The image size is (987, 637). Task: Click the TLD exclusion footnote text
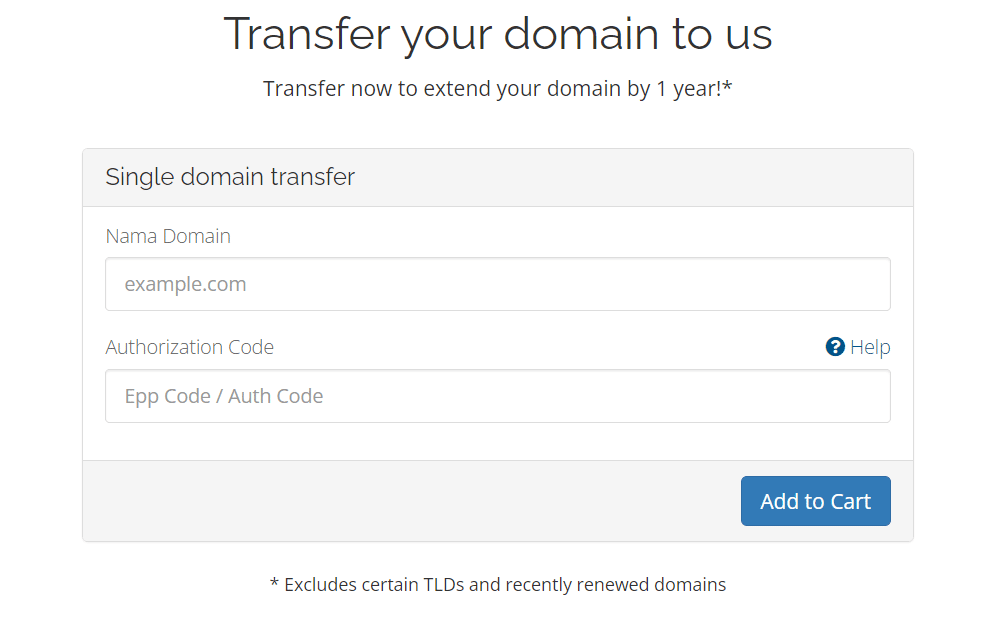(498, 584)
